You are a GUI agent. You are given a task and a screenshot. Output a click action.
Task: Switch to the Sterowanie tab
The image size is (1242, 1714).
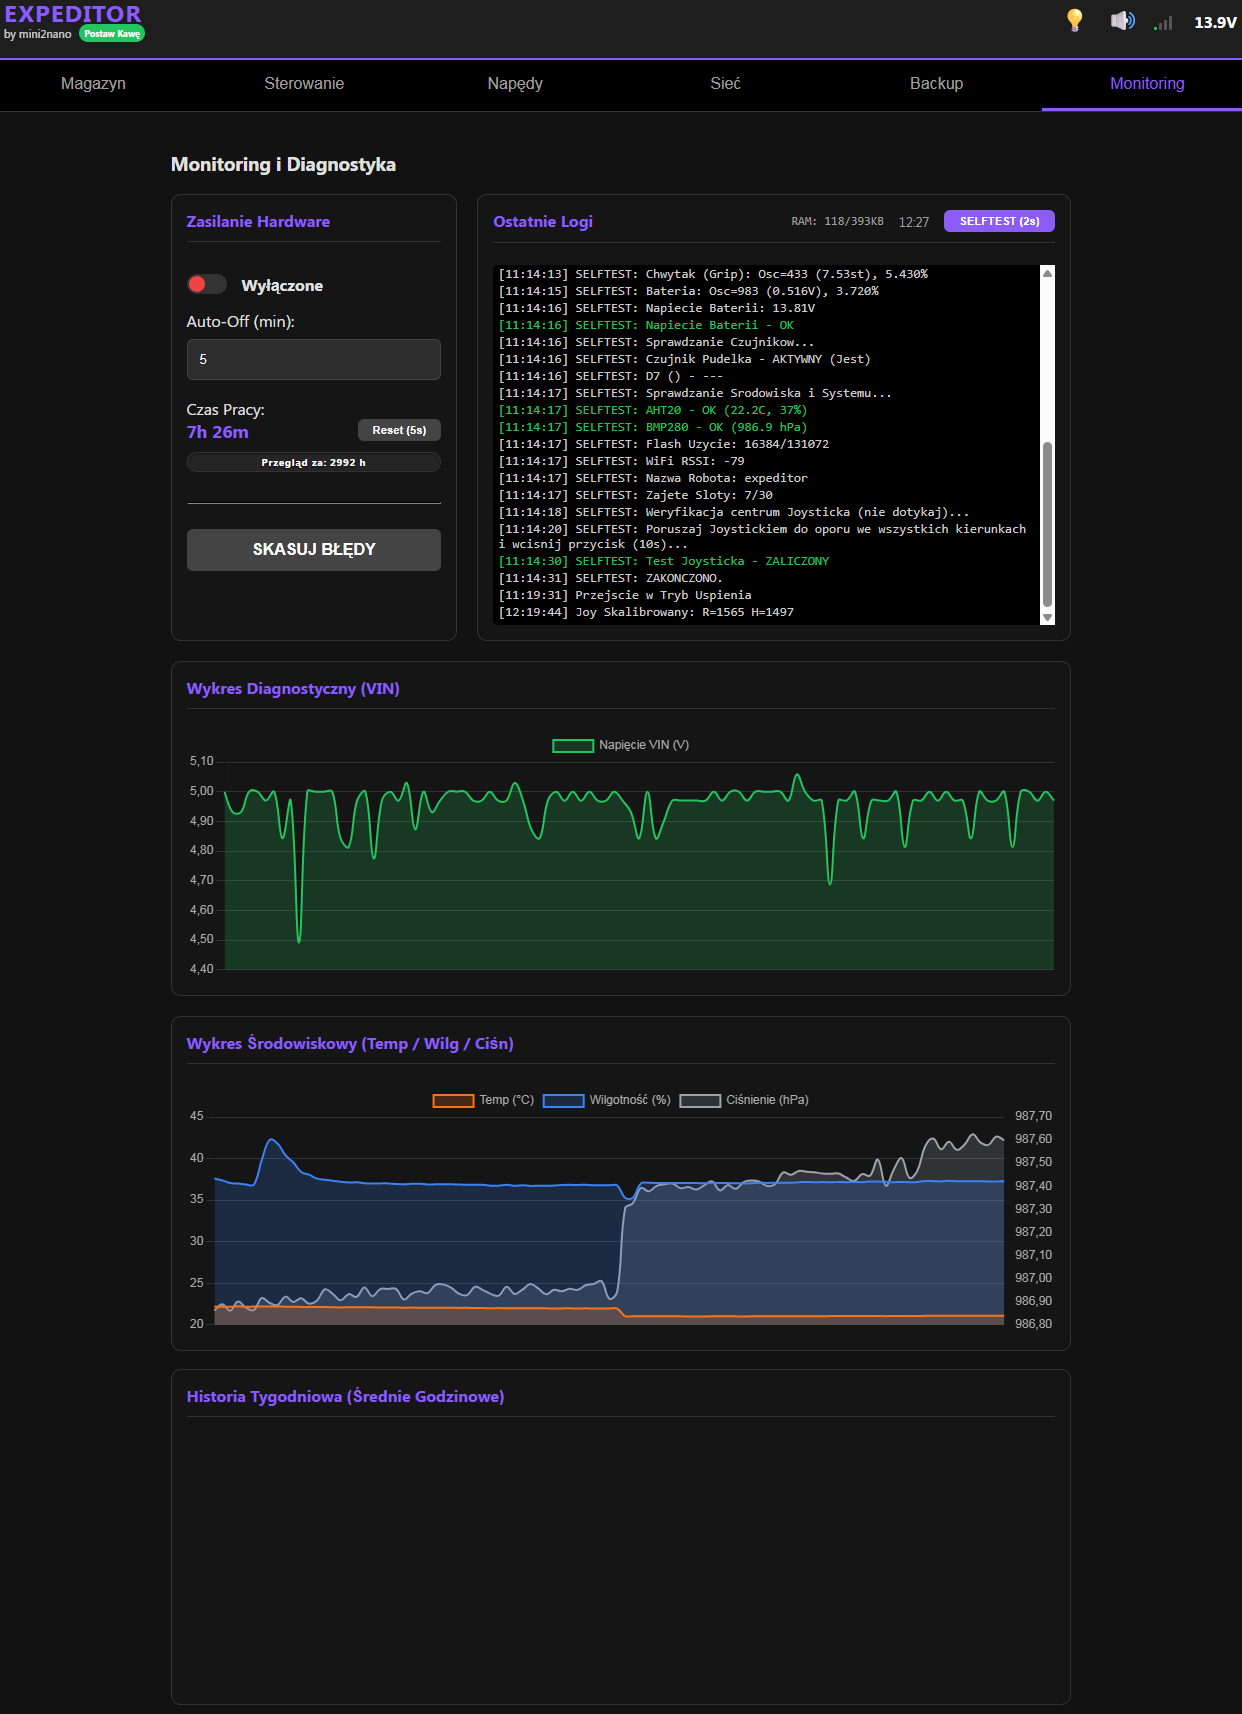304,84
